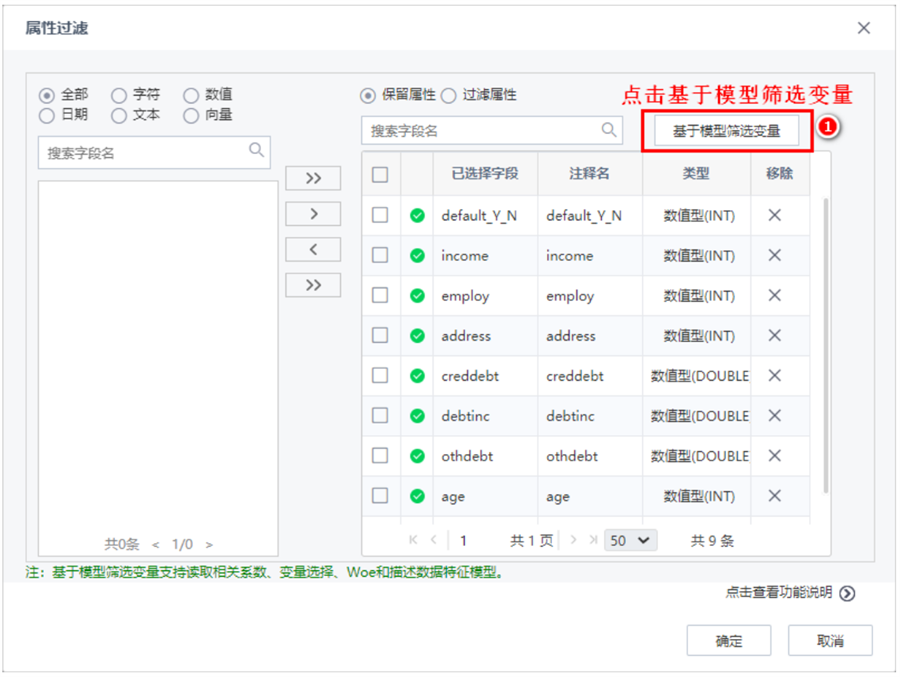The height and width of the screenshot is (677, 900).
Task: Click the move-all-right double arrow button
Action: click(x=313, y=177)
